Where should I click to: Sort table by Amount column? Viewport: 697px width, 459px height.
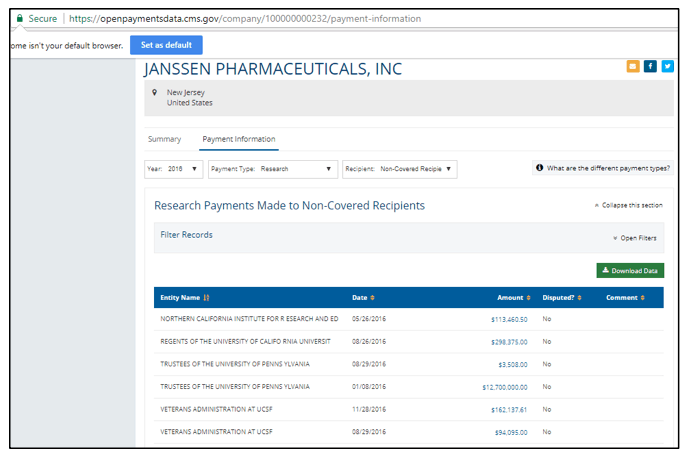click(x=514, y=297)
